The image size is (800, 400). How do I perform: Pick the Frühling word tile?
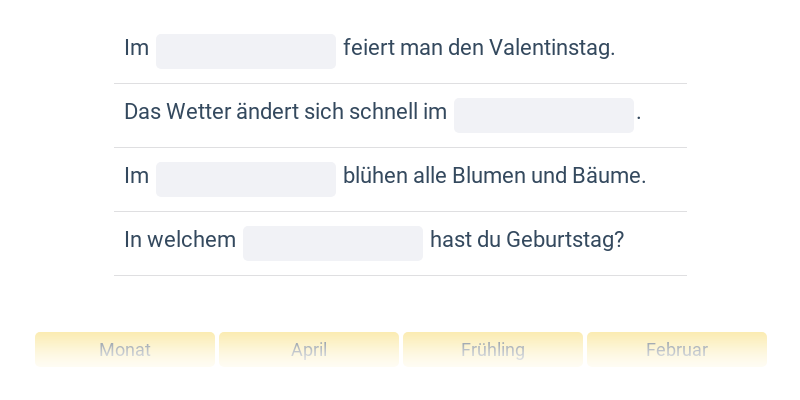(493, 350)
